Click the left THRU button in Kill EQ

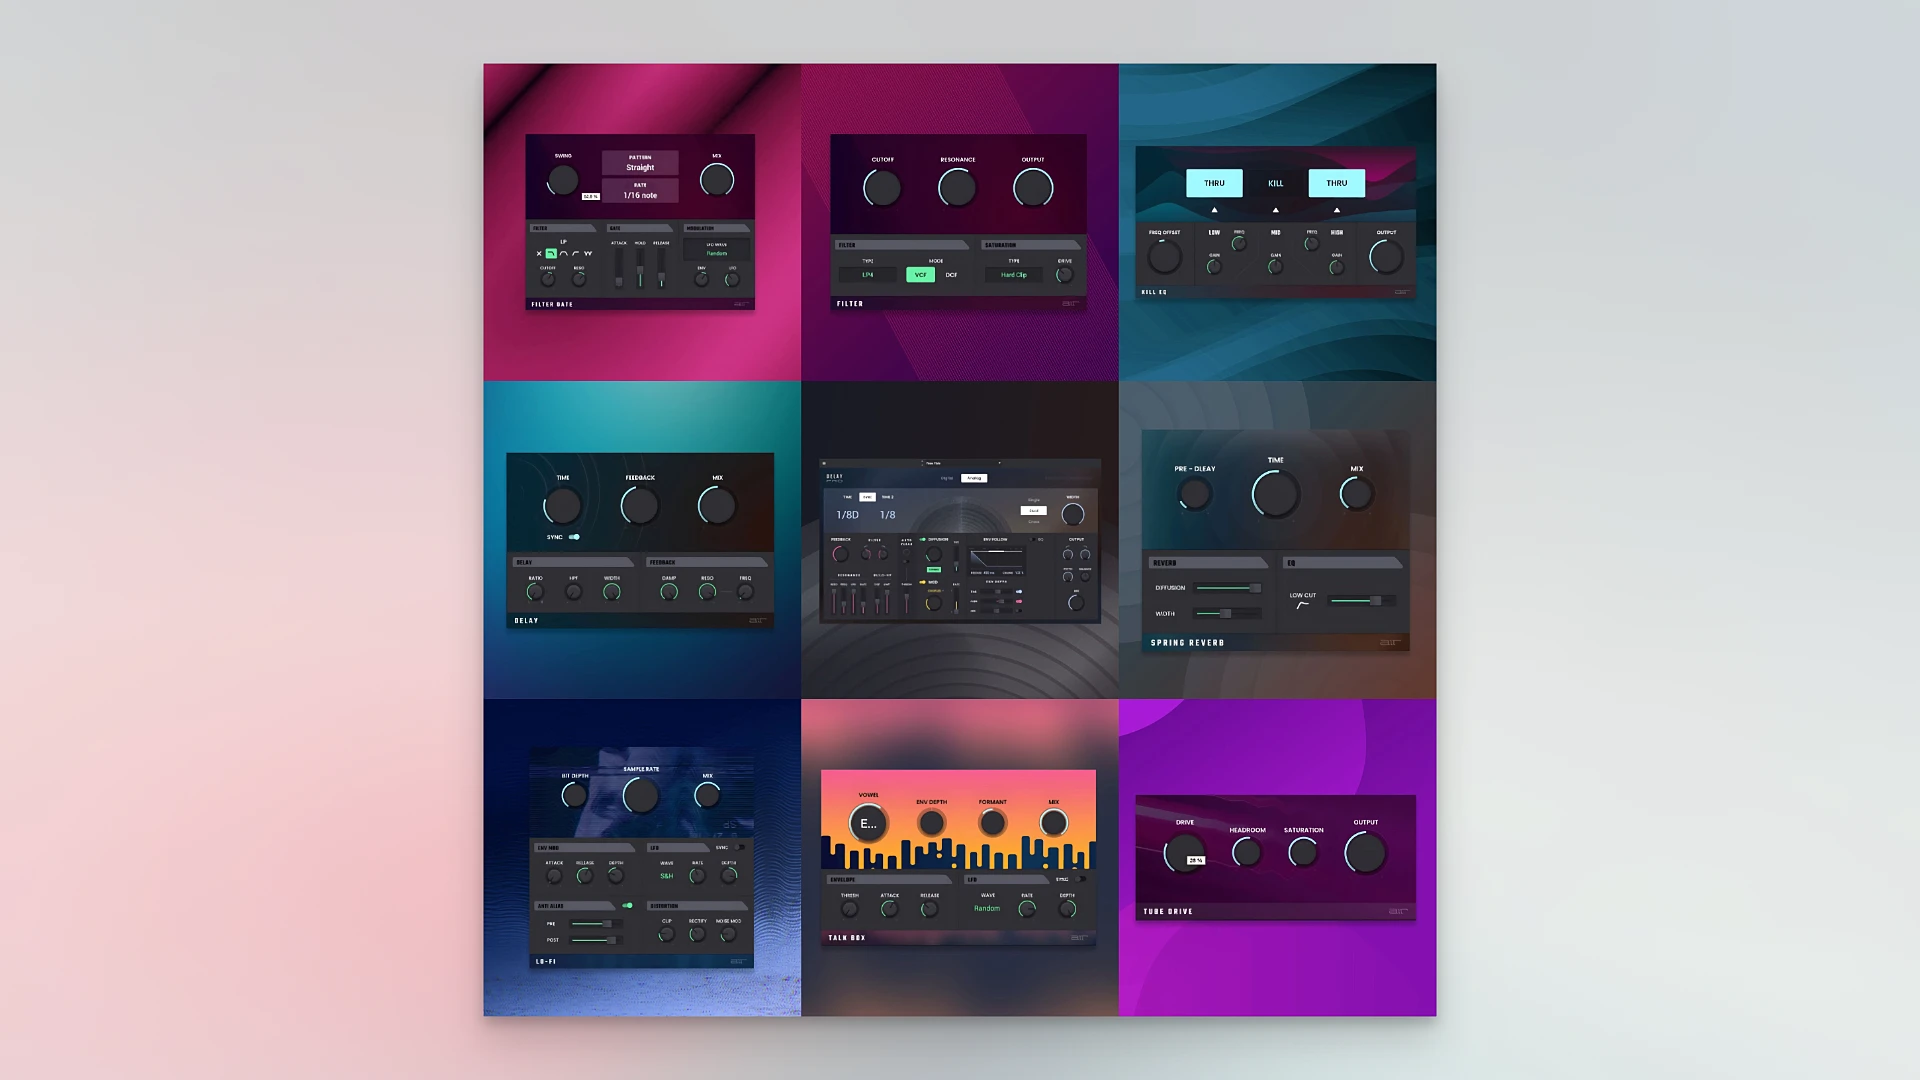click(1214, 183)
